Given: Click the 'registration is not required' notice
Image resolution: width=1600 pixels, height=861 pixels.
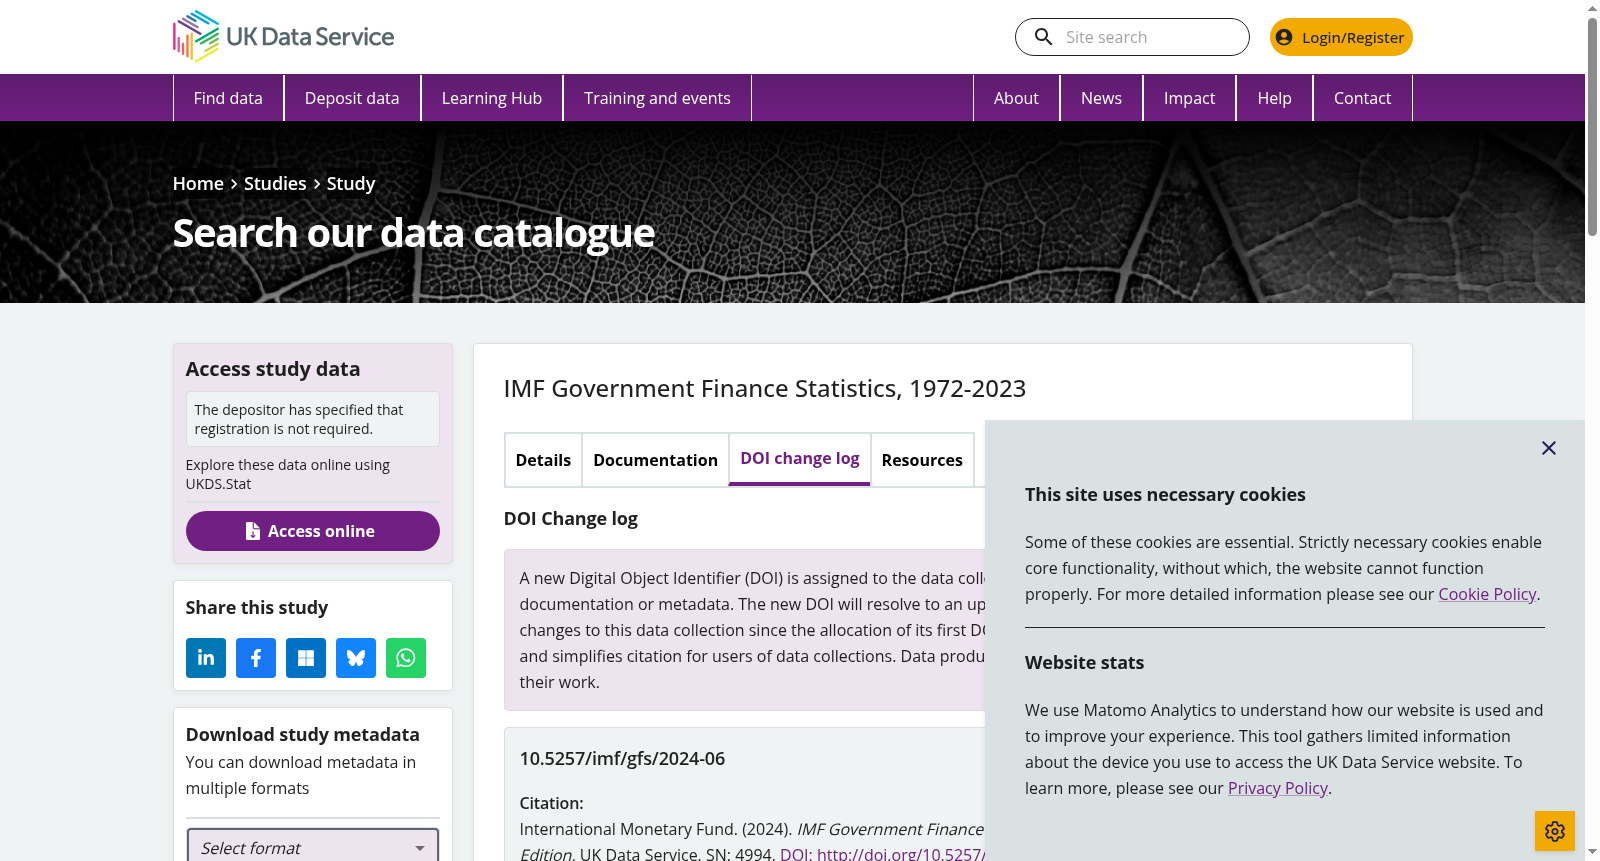Looking at the screenshot, I should [x=313, y=419].
